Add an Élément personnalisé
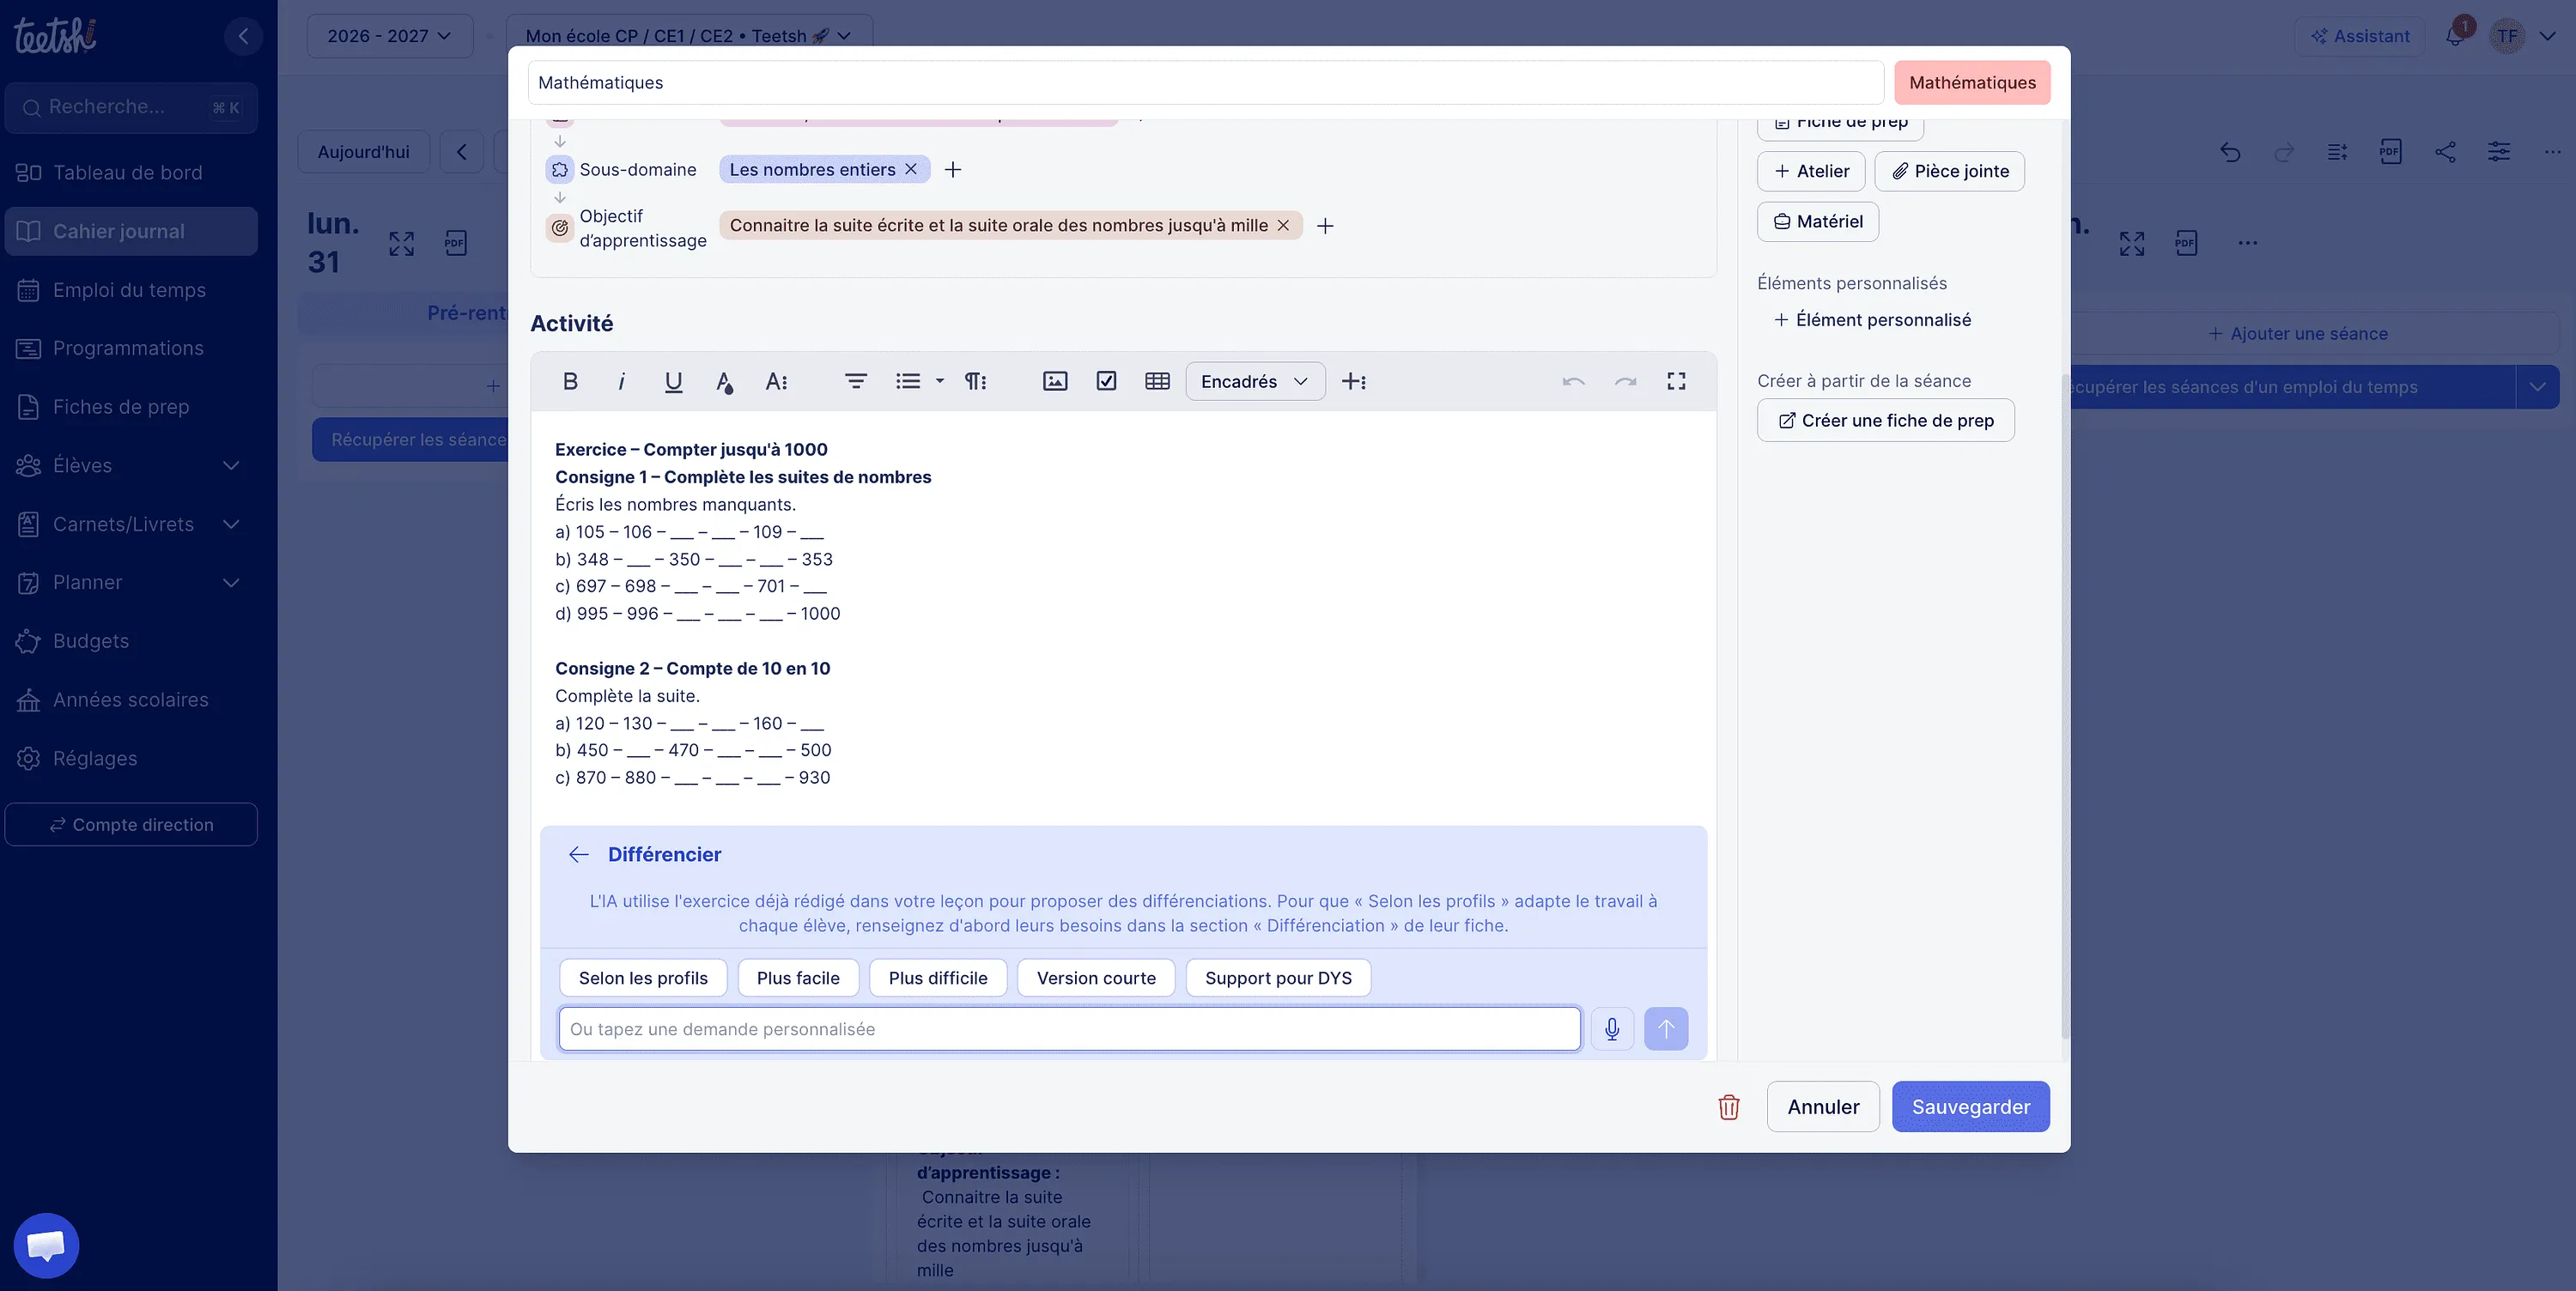 (x=1872, y=320)
